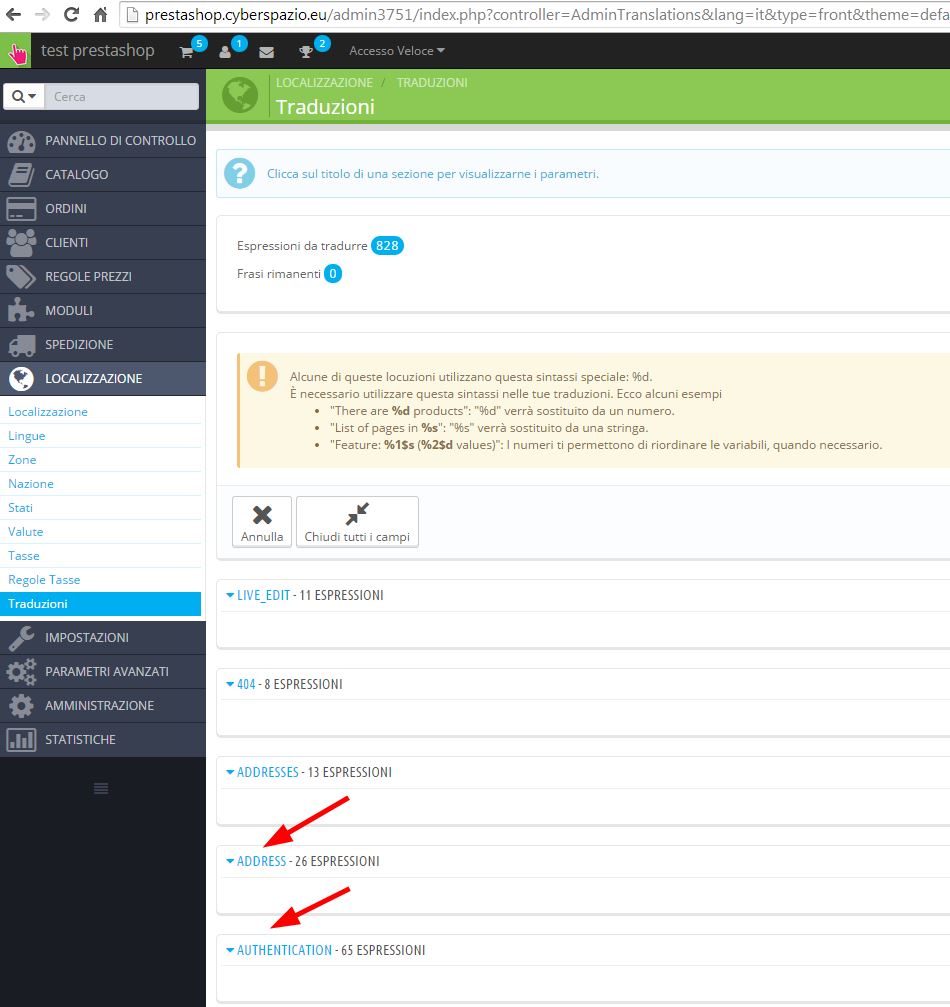The image size is (950, 1007).
Task: Open the trophy achievements icon
Action: click(x=306, y=52)
